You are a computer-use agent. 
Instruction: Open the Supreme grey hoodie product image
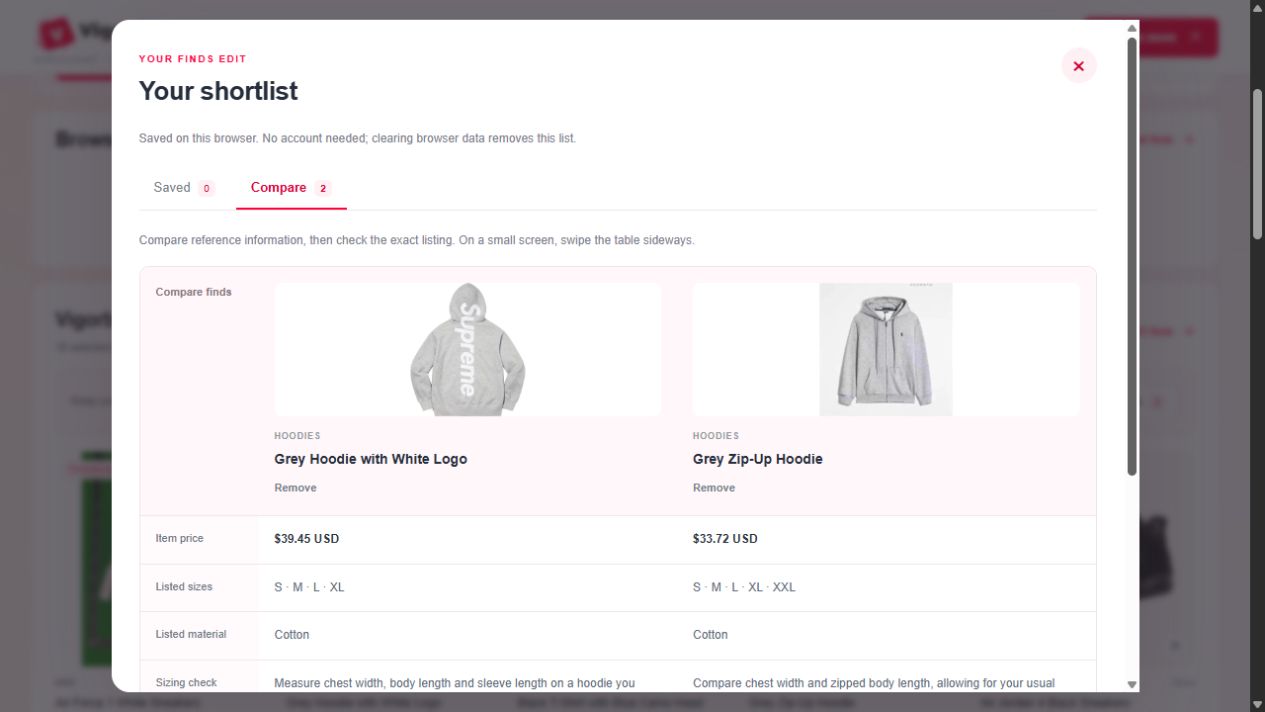point(467,349)
